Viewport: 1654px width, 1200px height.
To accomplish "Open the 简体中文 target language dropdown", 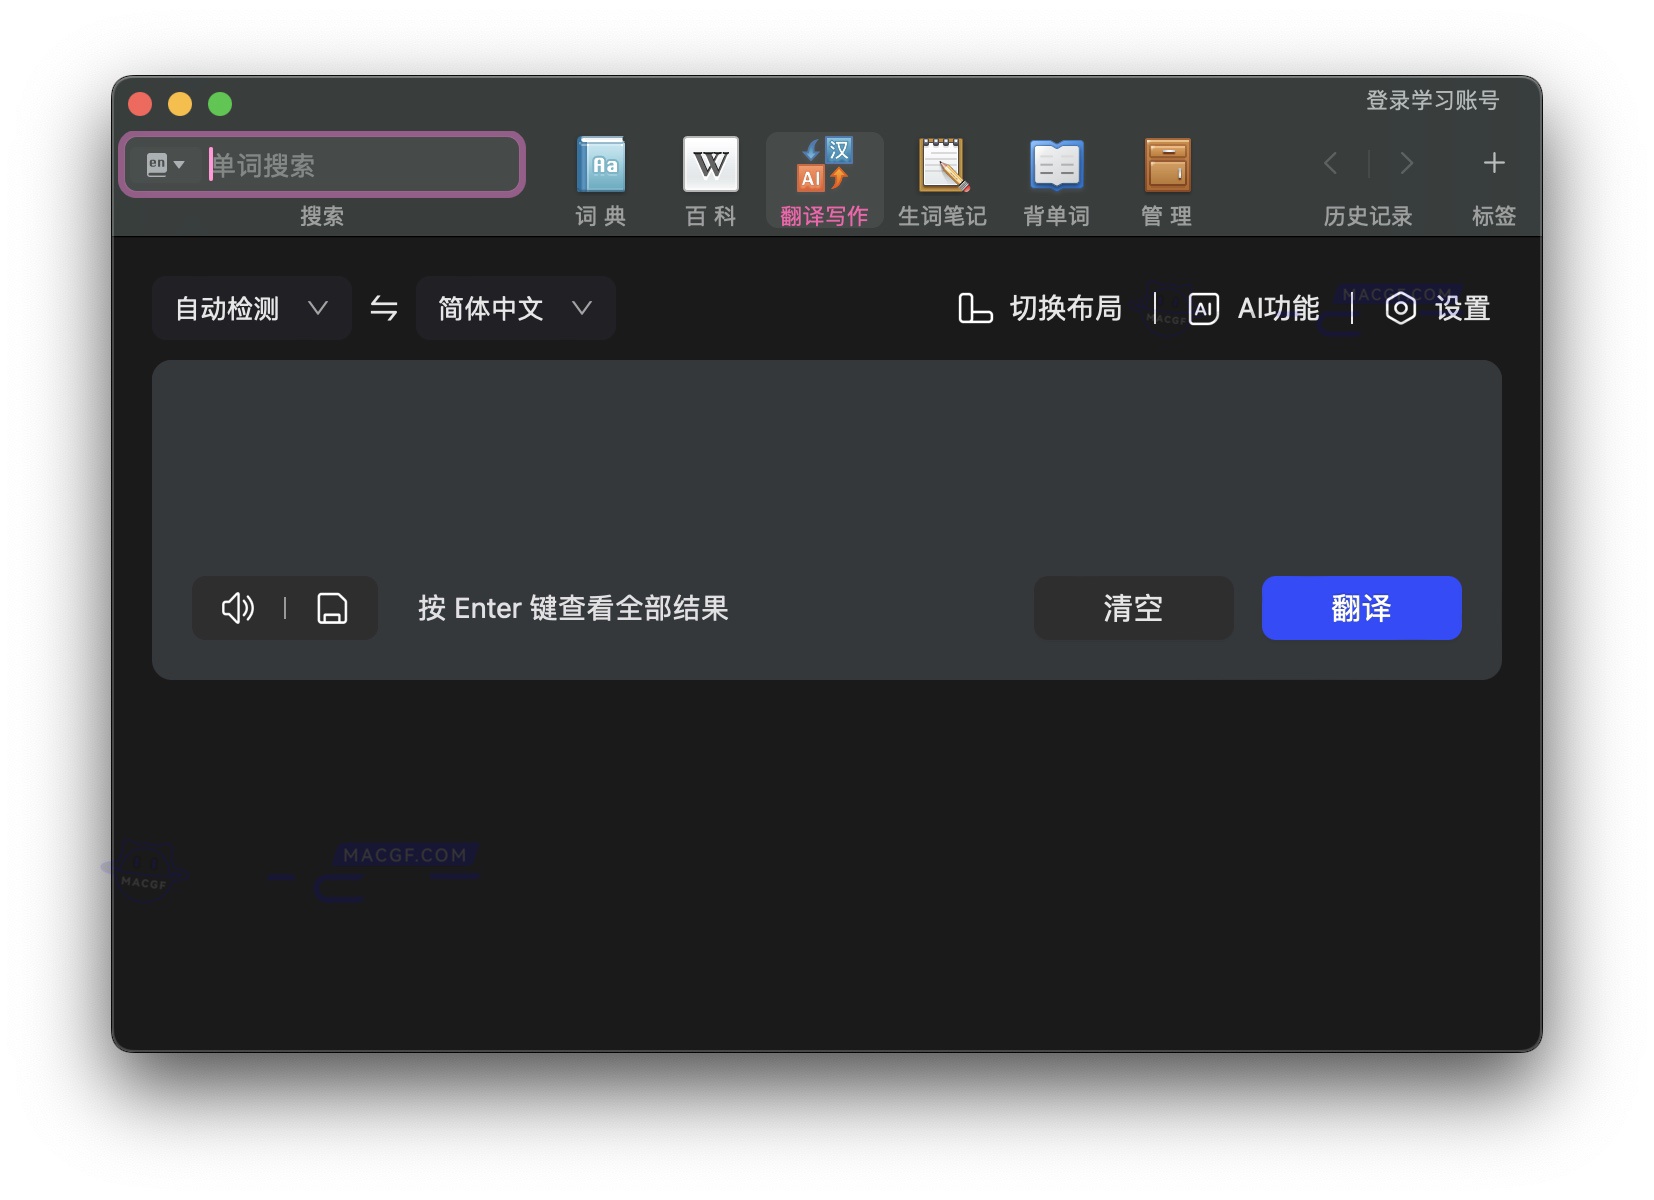I will [x=514, y=308].
